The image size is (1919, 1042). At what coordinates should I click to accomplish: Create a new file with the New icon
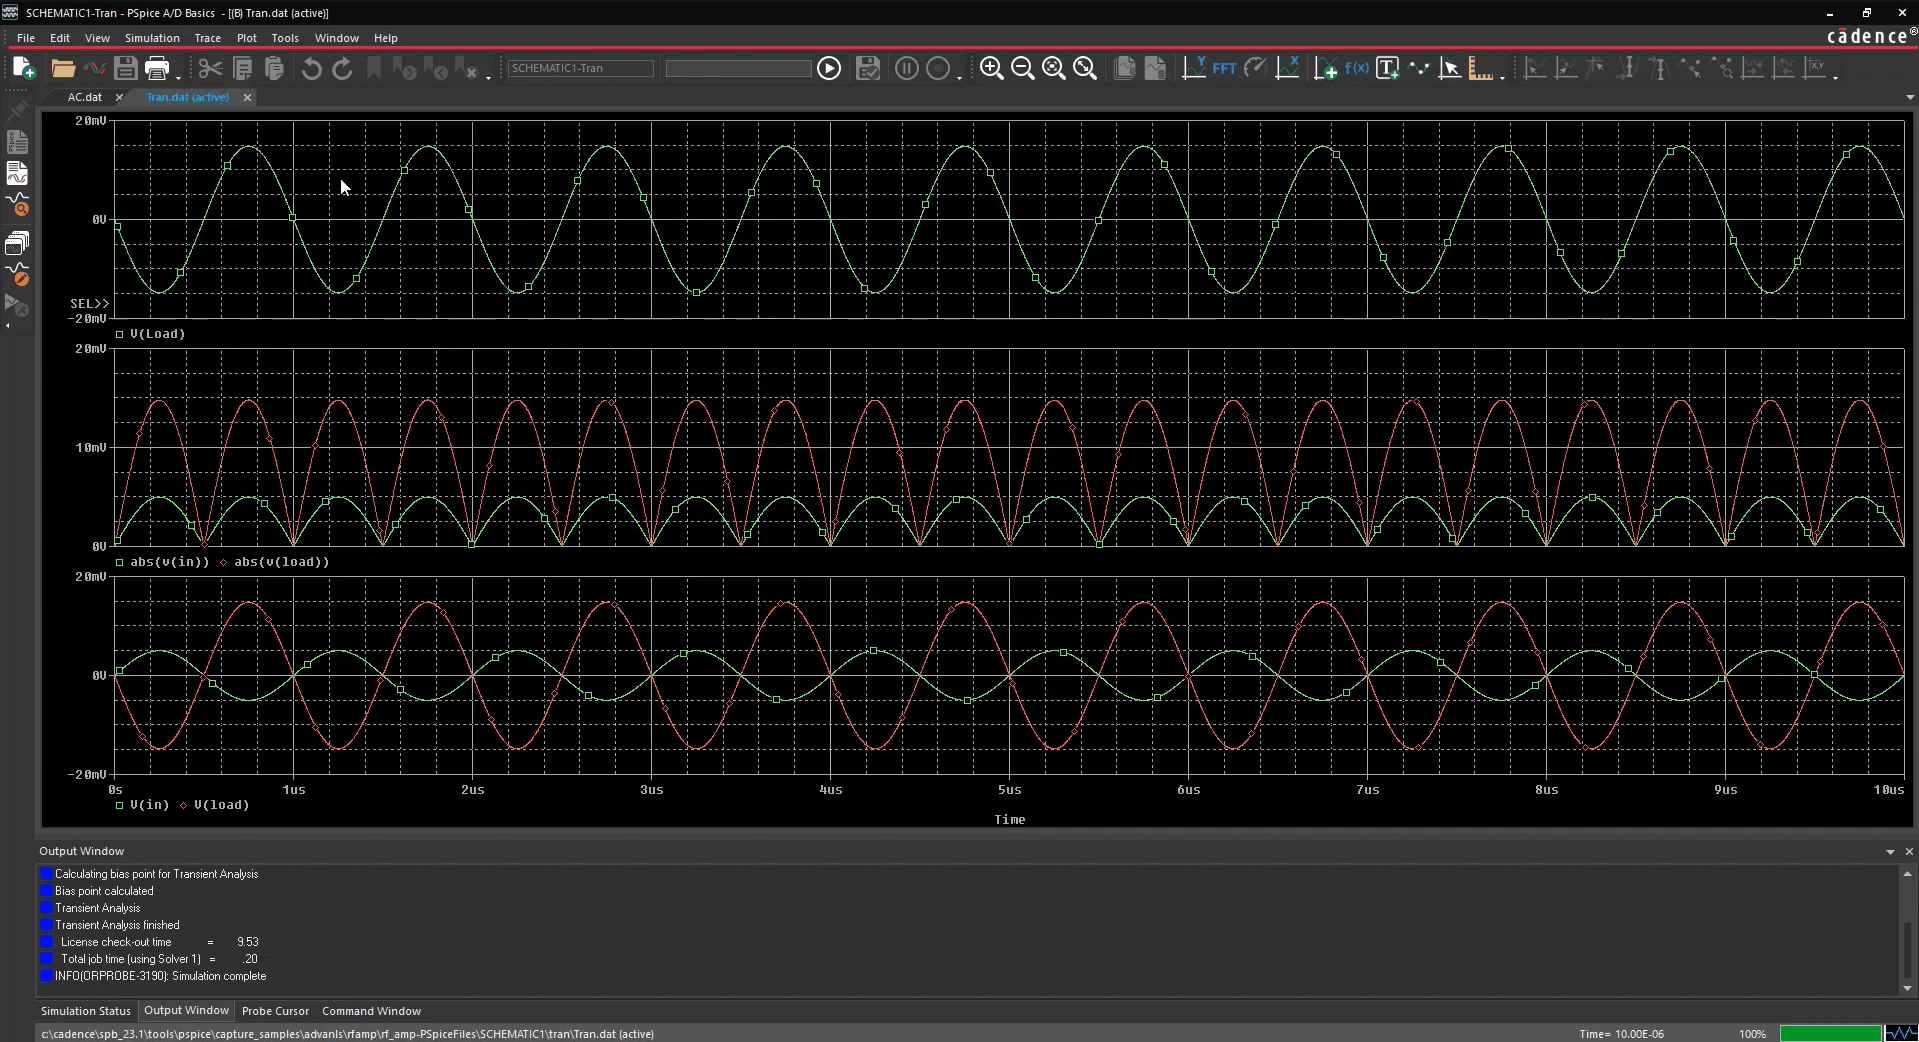24,68
